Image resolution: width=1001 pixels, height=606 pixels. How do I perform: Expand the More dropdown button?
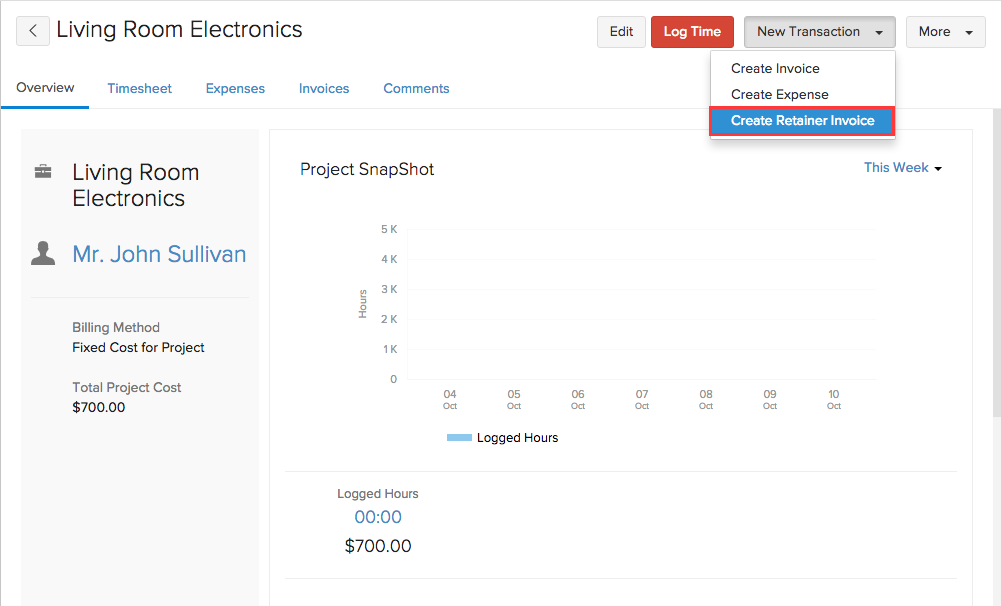pyautogui.click(x=945, y=32)
